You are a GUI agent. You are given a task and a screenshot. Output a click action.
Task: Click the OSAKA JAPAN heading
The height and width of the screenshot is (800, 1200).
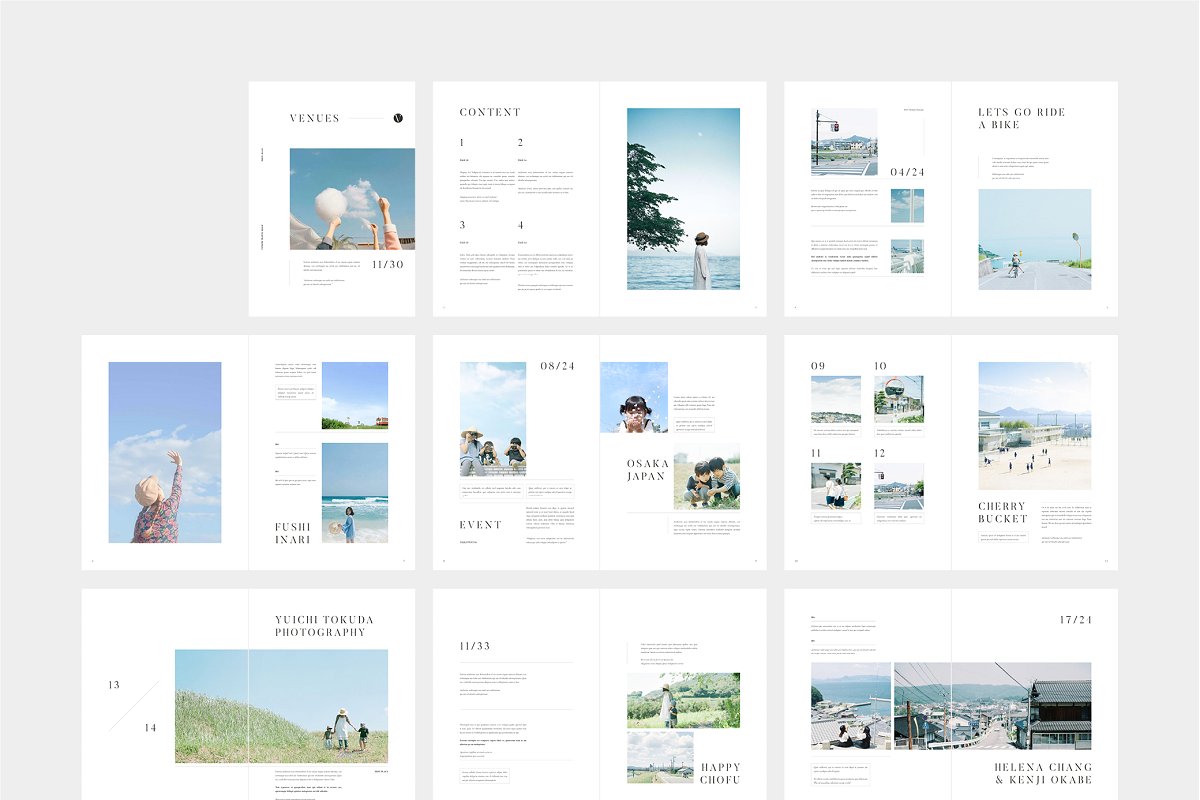tap(646, 470)
